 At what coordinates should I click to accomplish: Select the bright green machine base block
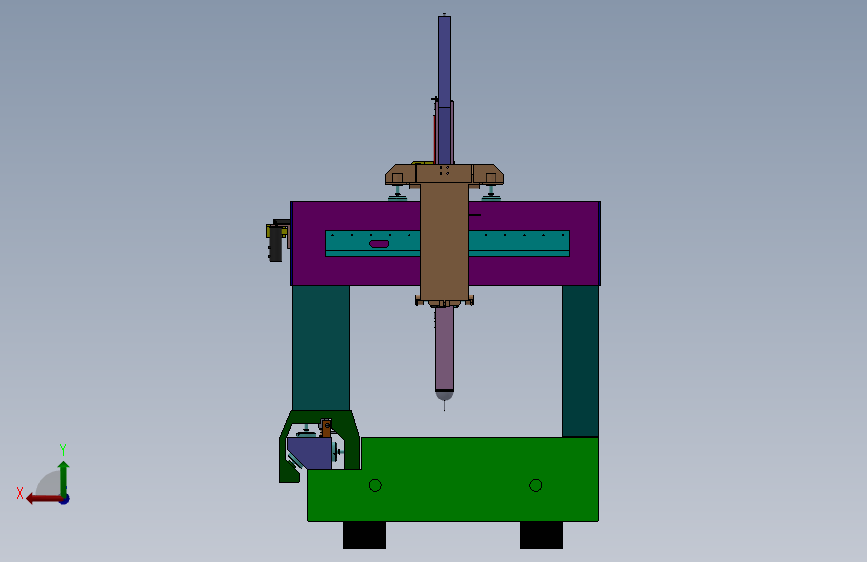point(453,479)
